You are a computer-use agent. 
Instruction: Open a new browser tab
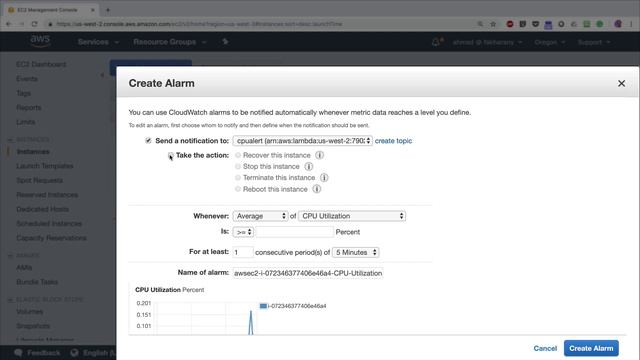[x=108, y=9]
